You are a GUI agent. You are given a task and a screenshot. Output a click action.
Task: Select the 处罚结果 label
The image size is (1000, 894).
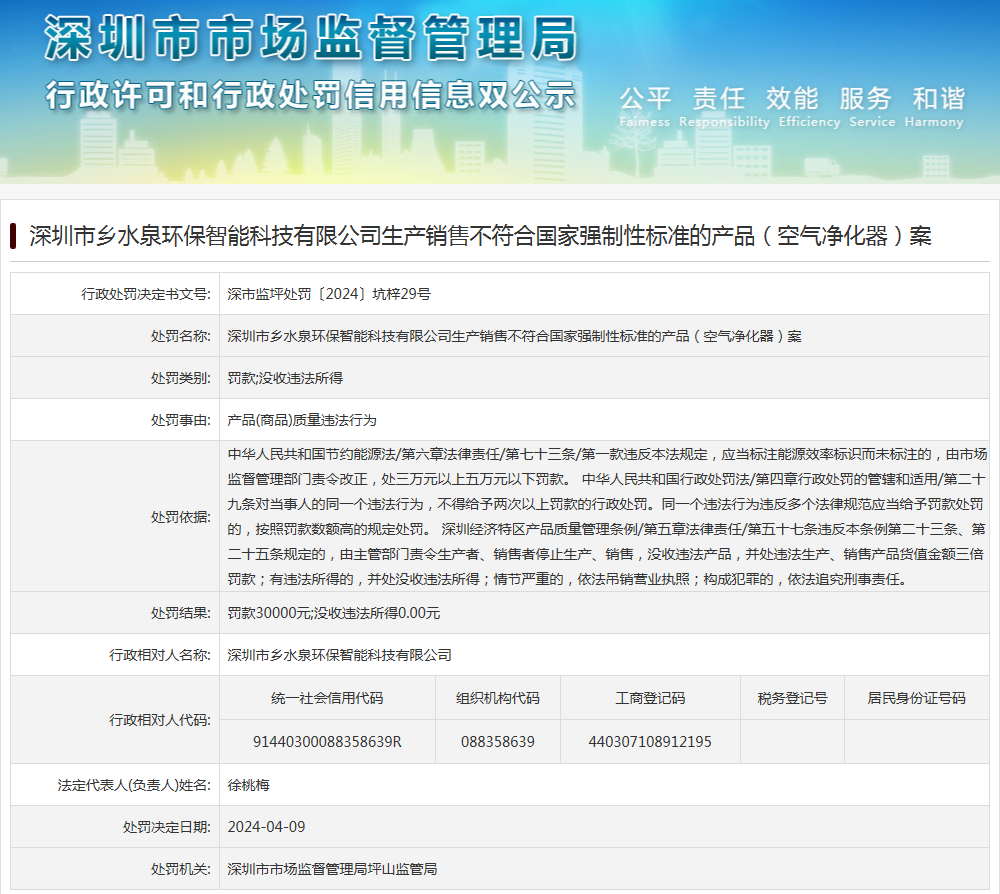coord(180,613)
